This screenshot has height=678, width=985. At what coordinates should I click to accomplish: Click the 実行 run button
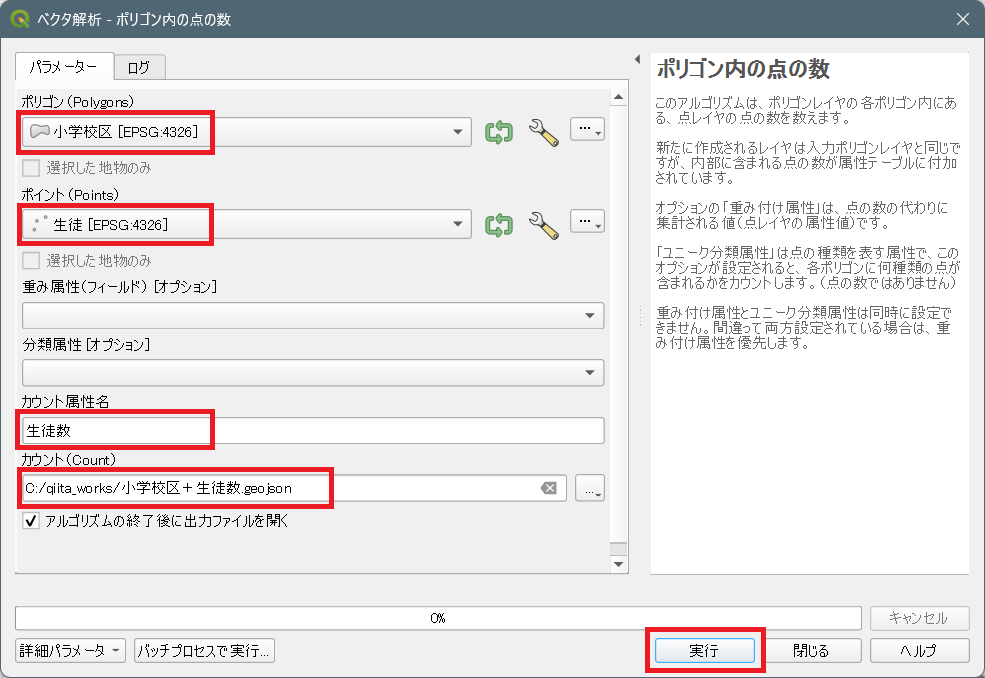click(x=704, y=650)
